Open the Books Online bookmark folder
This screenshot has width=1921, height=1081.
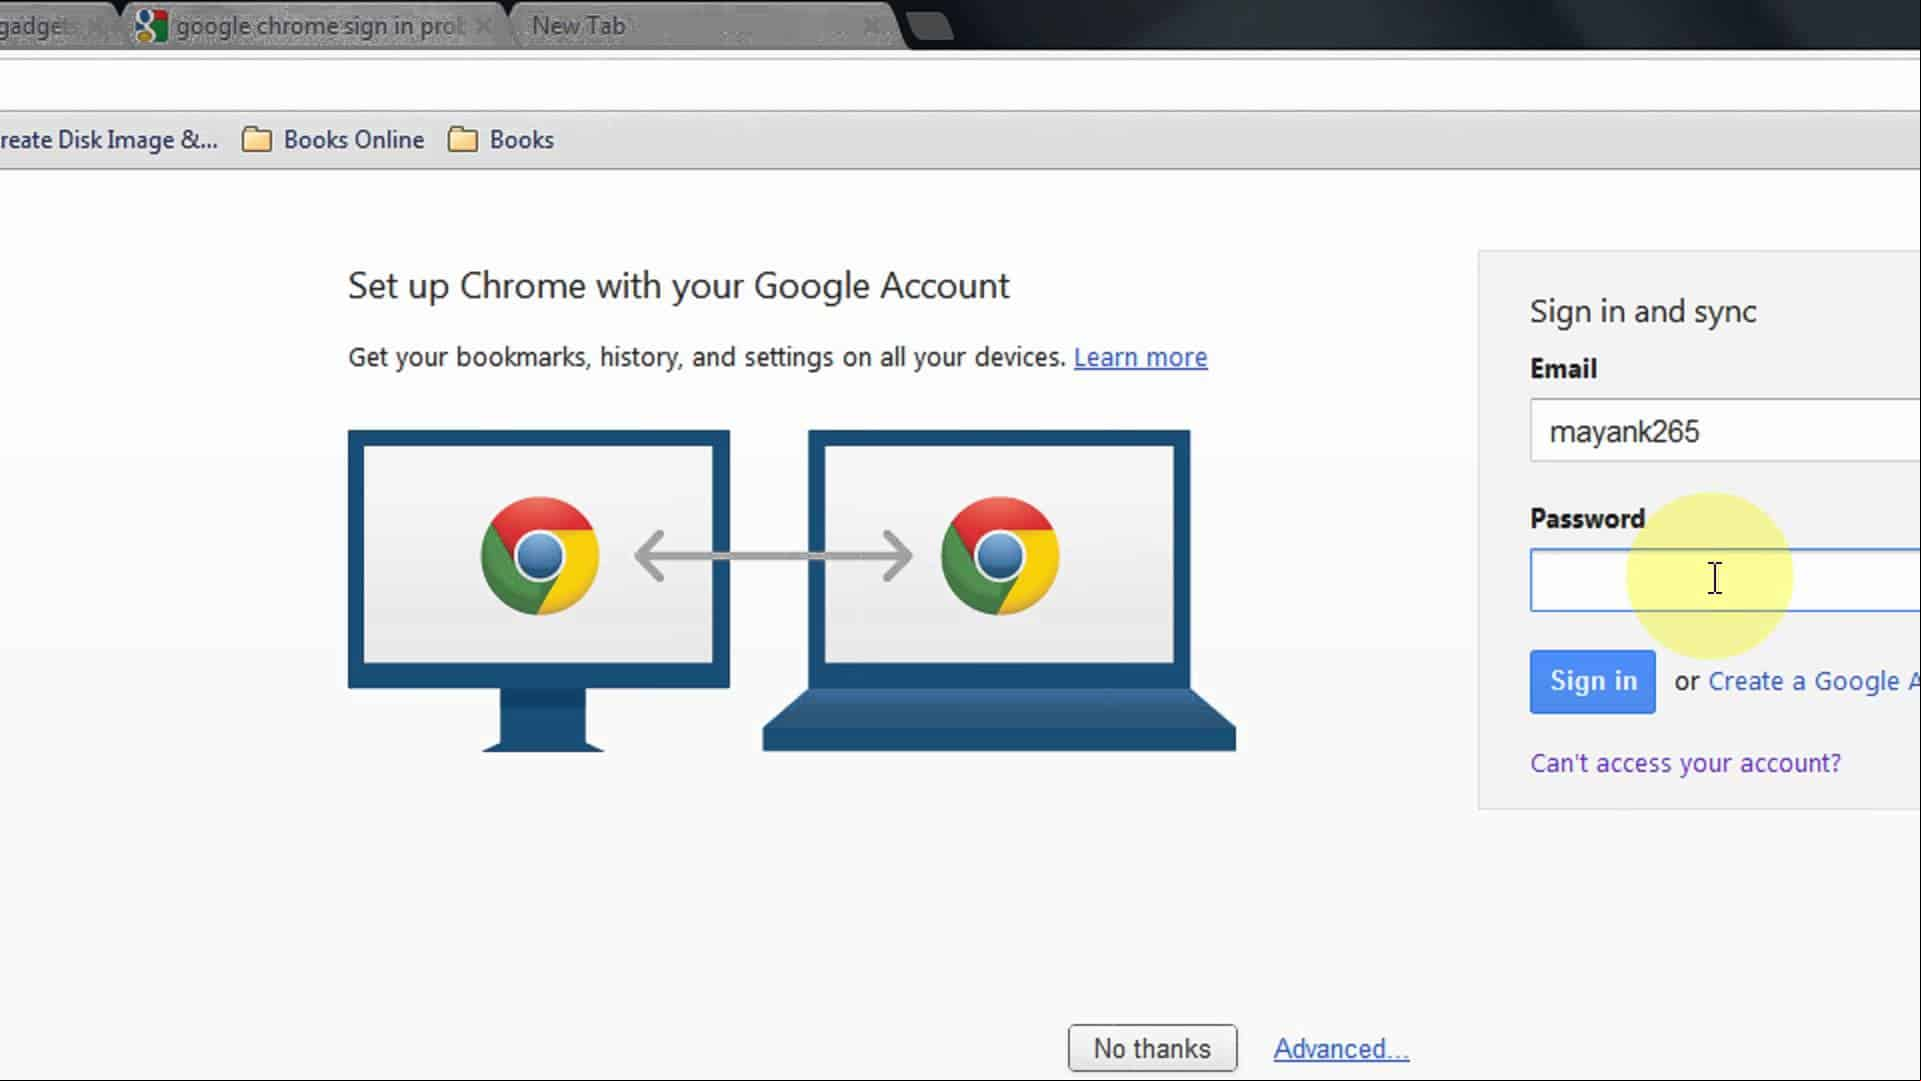[x=333, y=140]
